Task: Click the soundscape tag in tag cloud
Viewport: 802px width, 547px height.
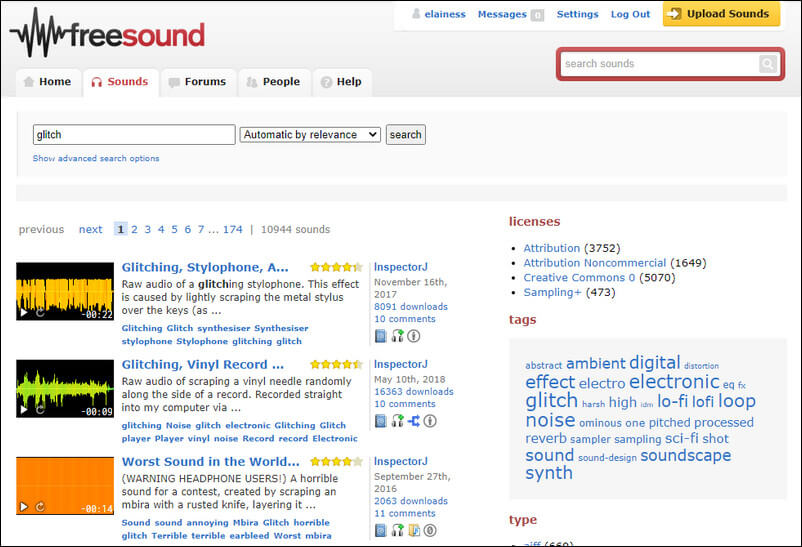Action: pos(685,455)
